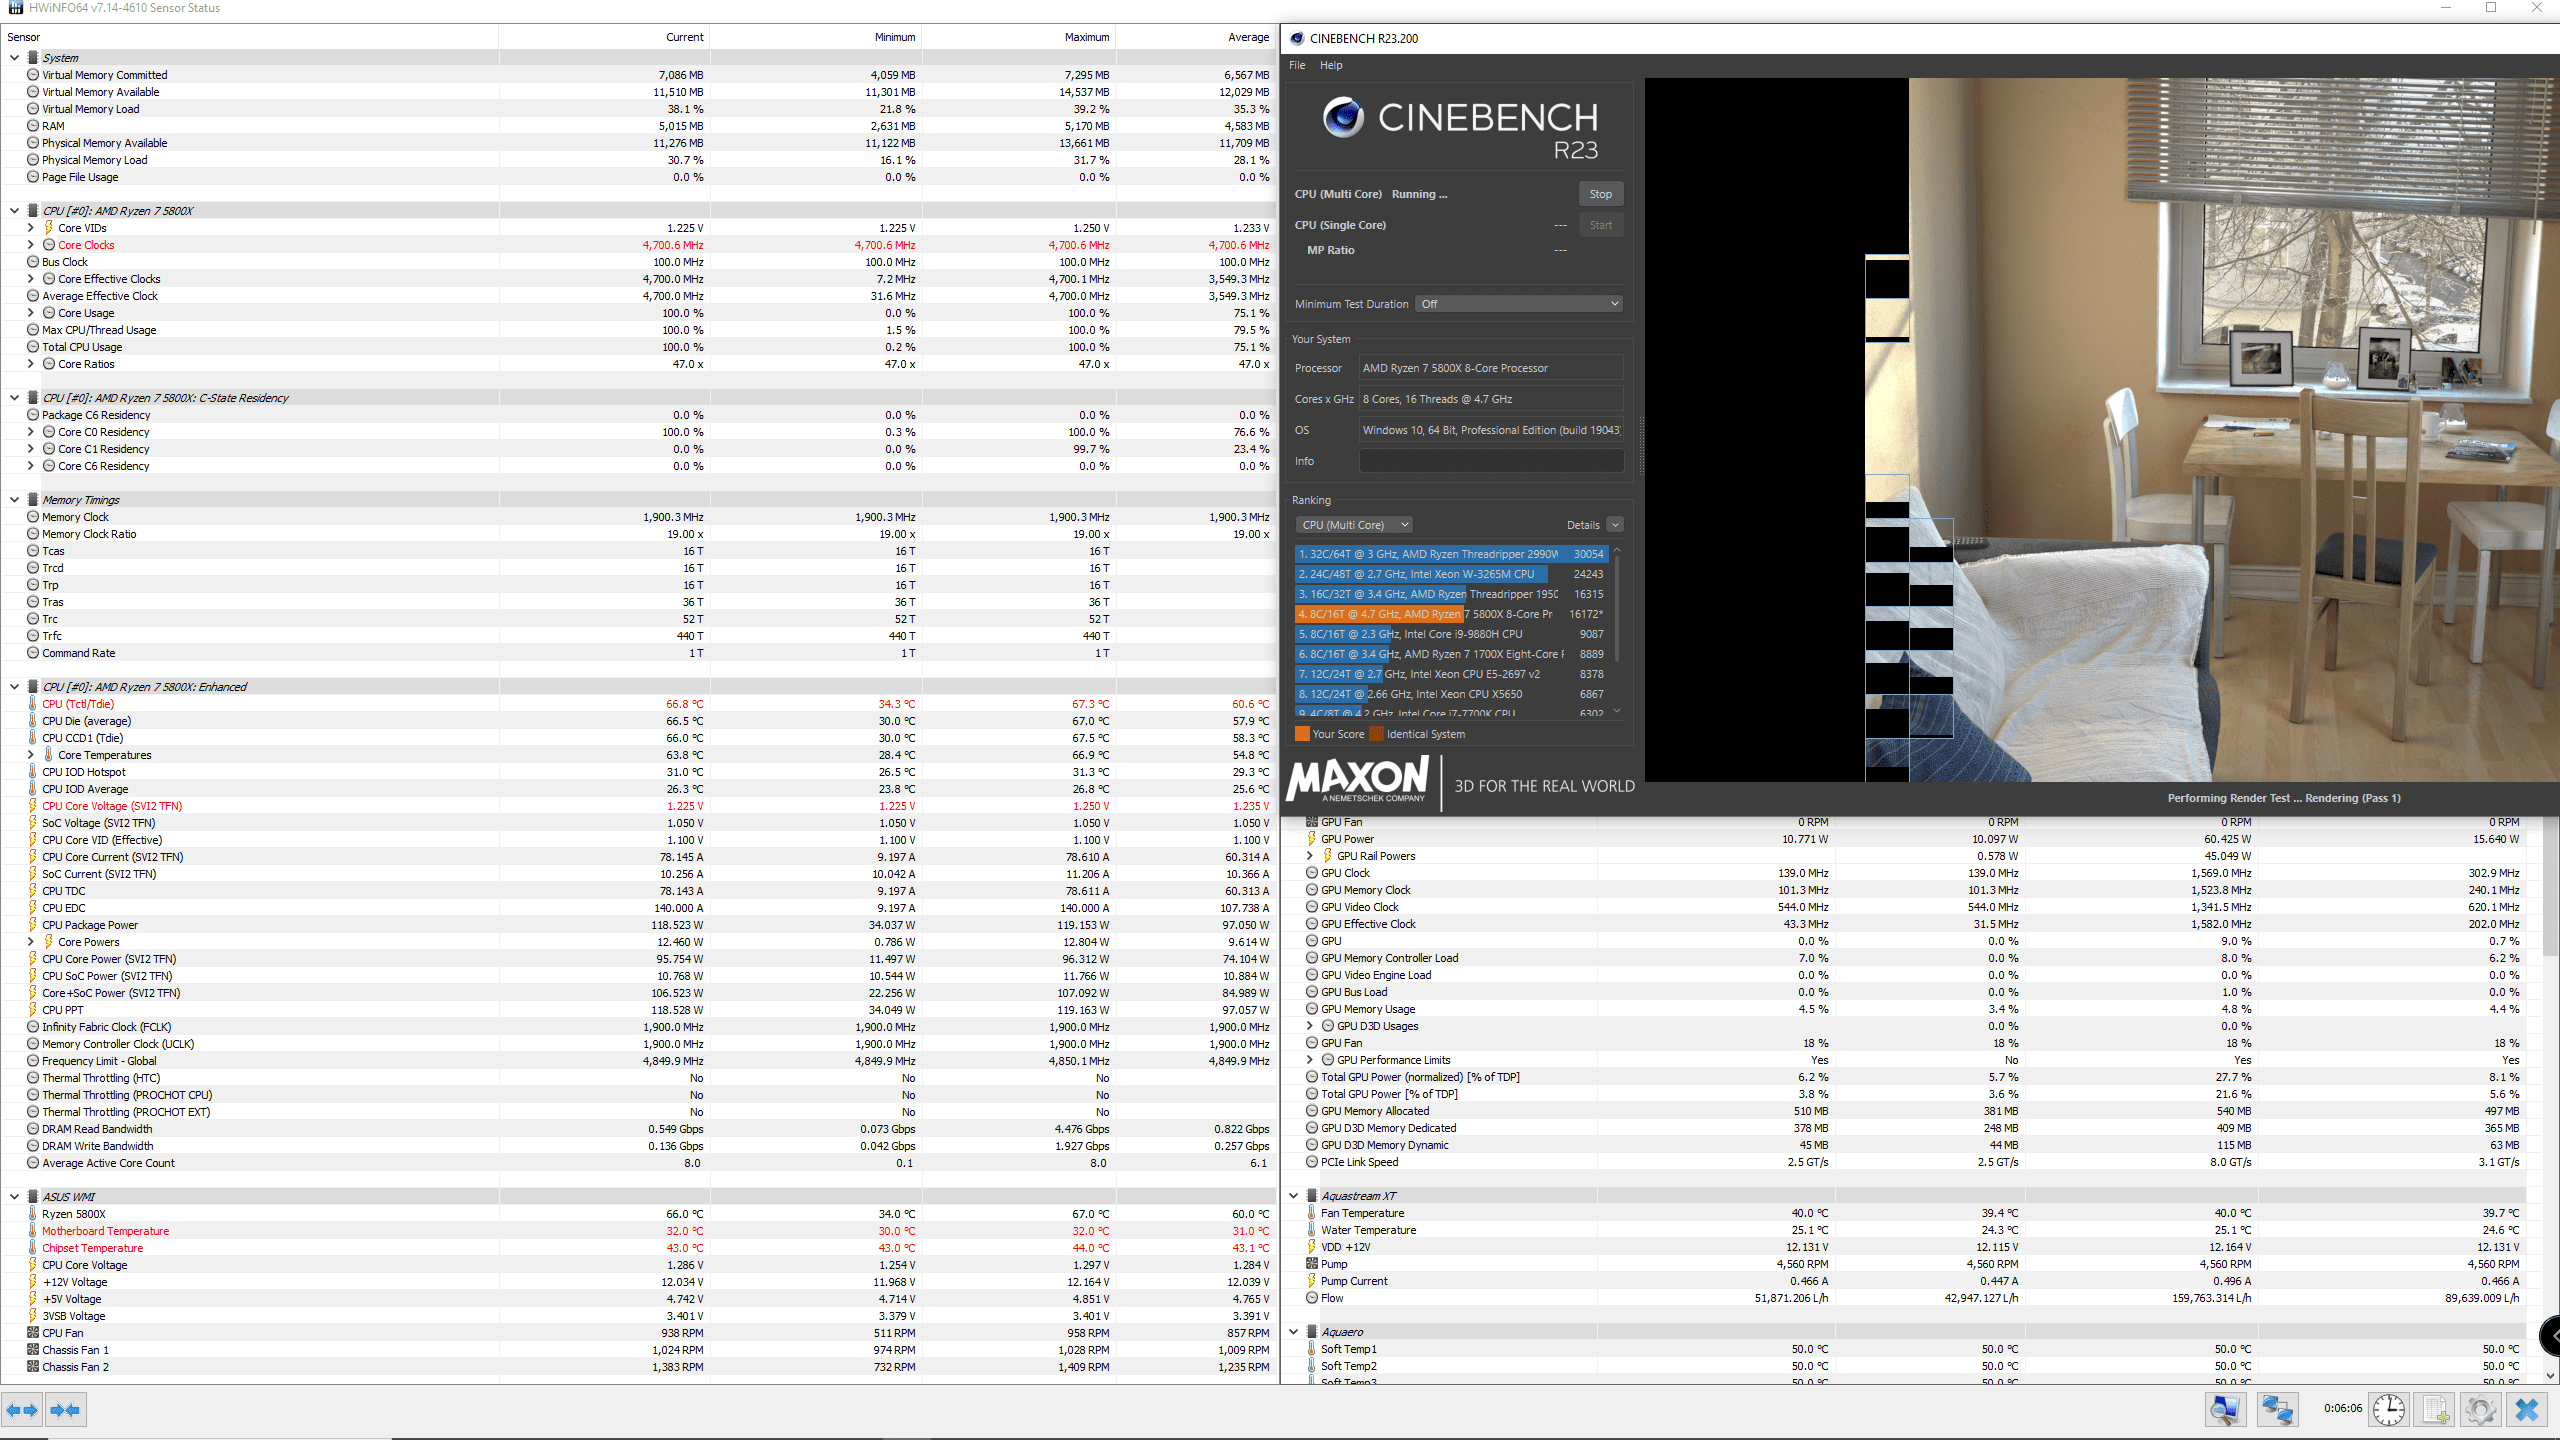Click the fan icon beside Pump row

1312,1264
